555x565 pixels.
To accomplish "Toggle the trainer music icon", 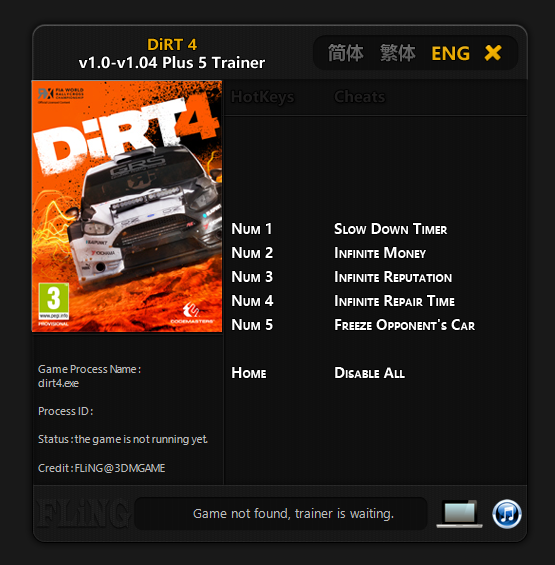I will point(507,513).
